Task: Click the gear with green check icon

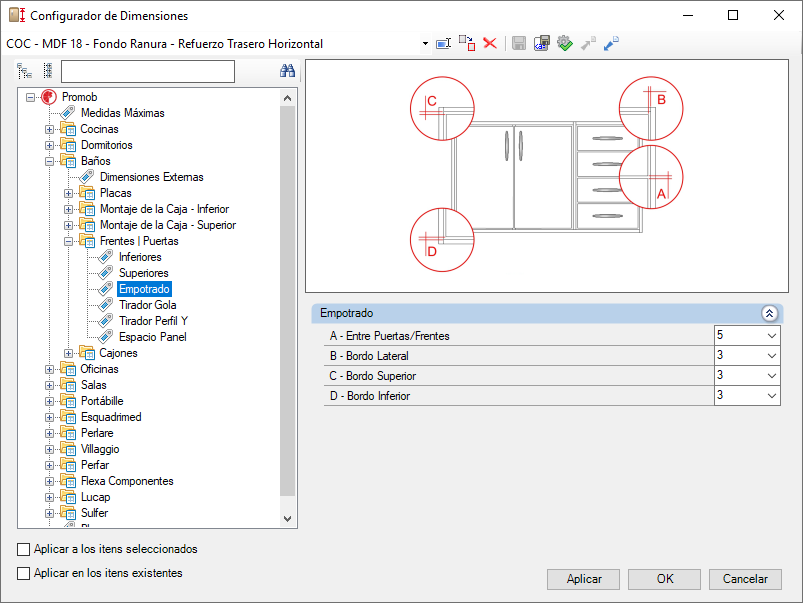Action: point(565,44)
